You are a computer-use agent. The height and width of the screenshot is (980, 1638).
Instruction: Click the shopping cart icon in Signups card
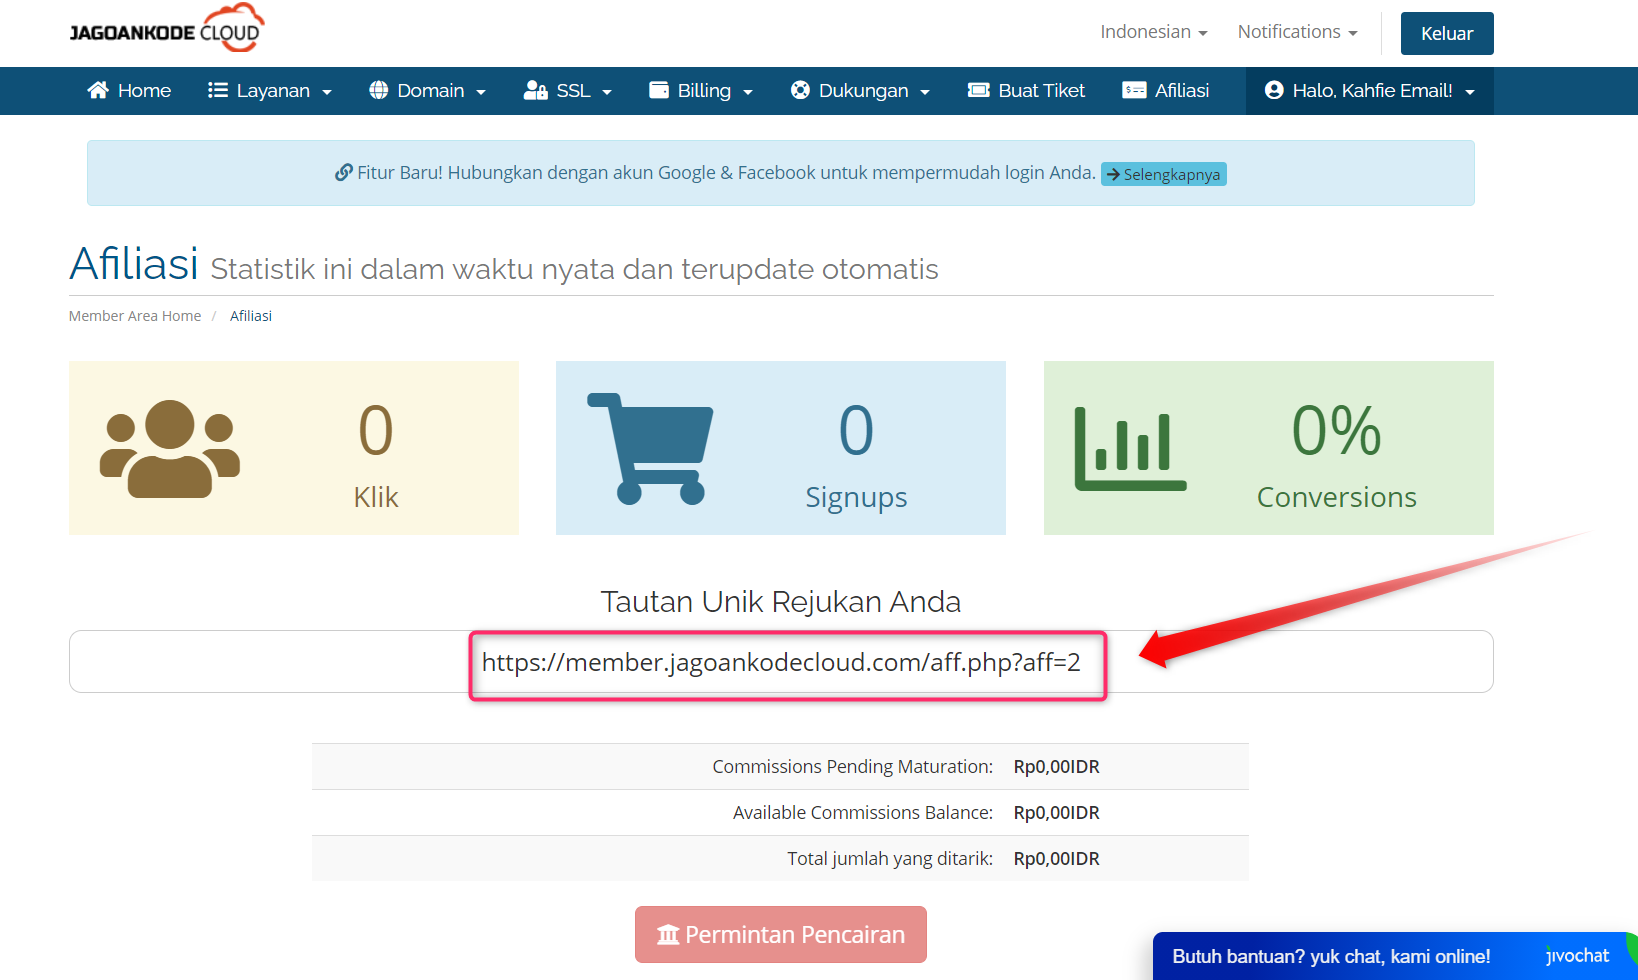tap(650, 448)
